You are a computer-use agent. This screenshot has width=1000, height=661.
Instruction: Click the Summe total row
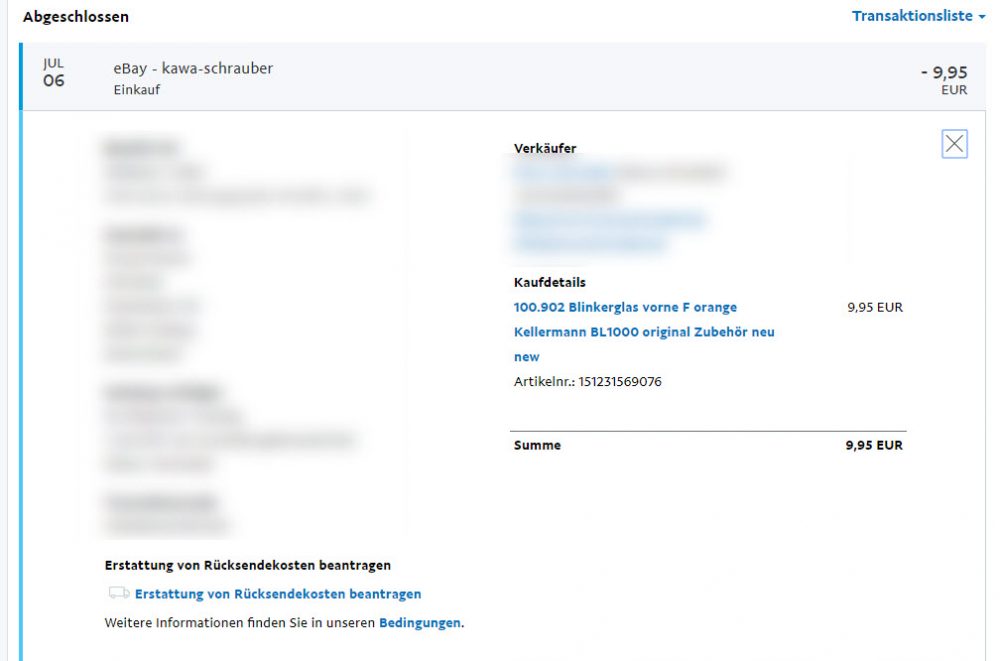coord(539,445)
